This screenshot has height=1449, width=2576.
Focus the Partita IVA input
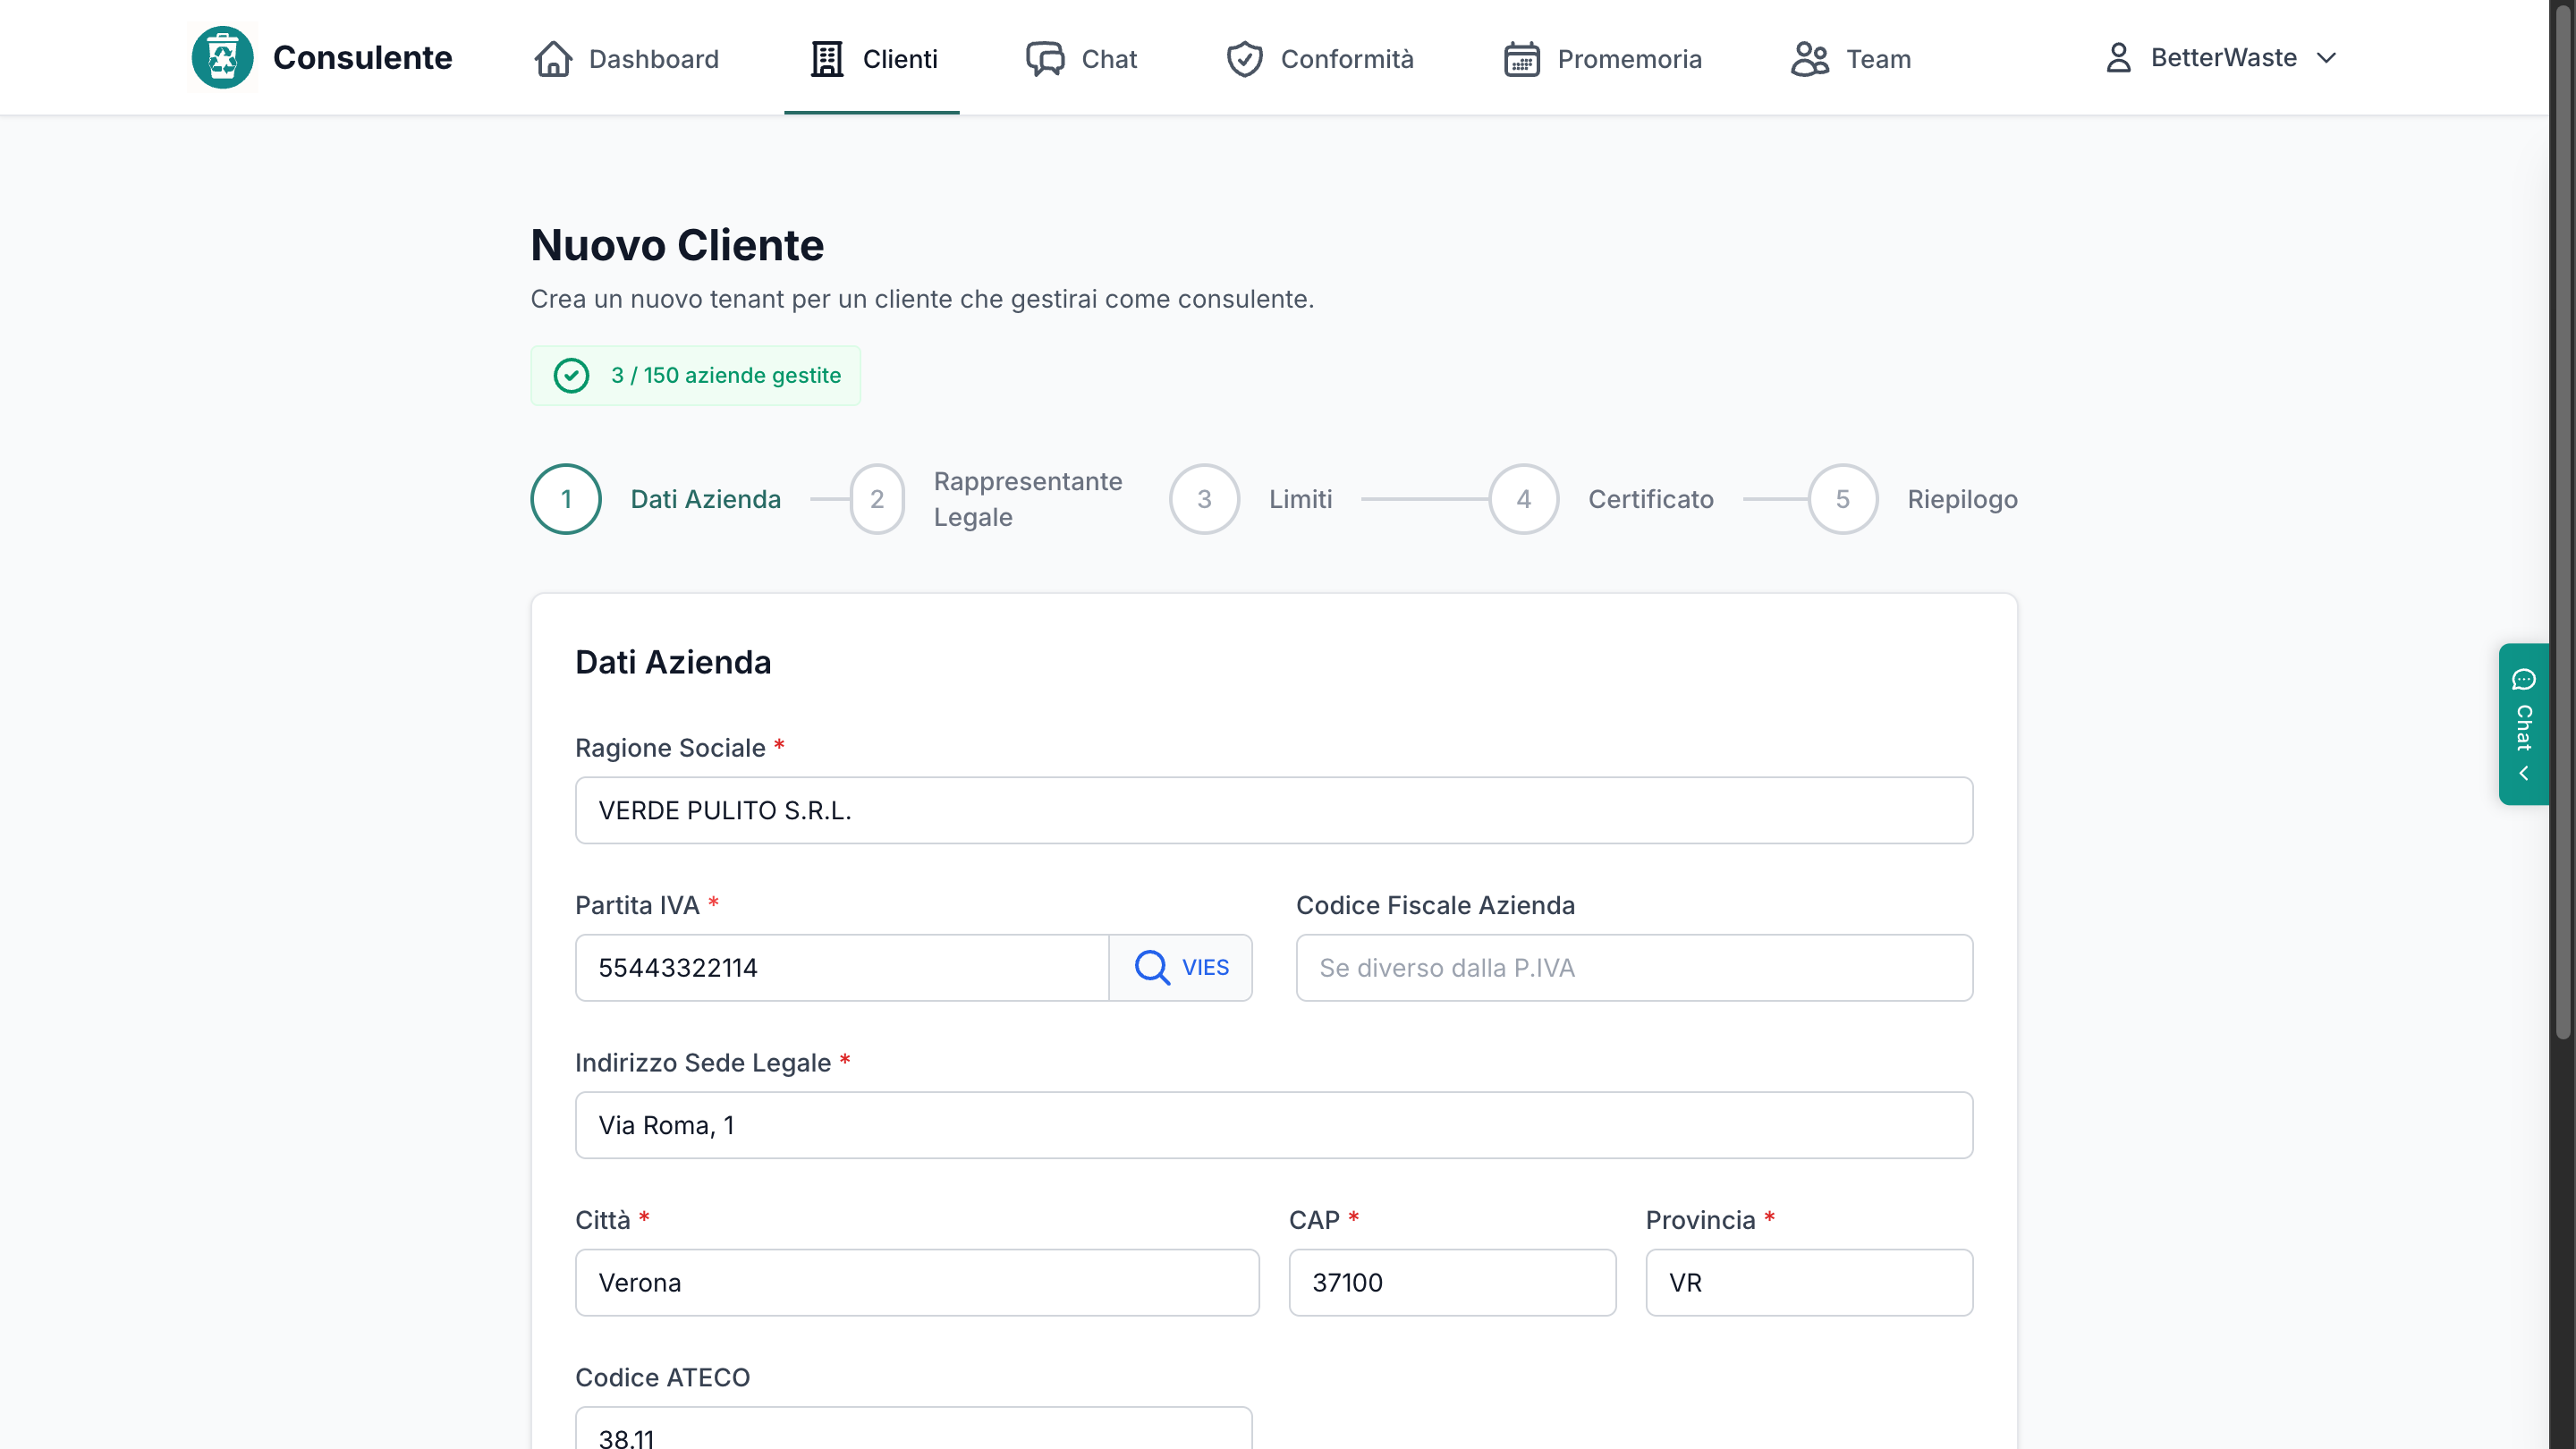pyautogui.click(x=842, y=967)
